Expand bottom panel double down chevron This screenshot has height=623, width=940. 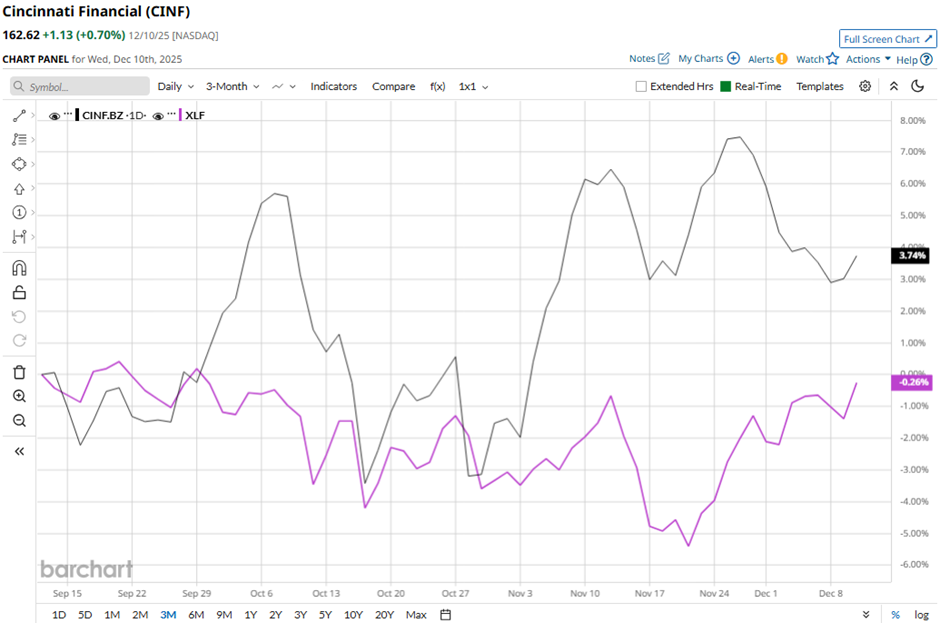866,615
